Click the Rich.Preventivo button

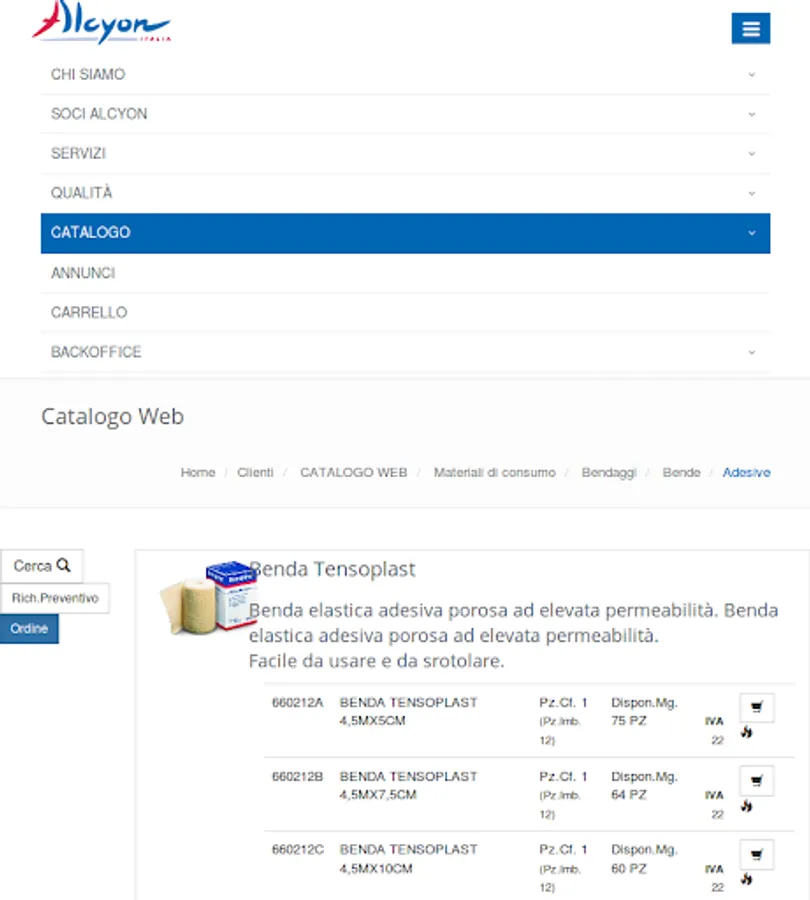click(x=55, y=598)
